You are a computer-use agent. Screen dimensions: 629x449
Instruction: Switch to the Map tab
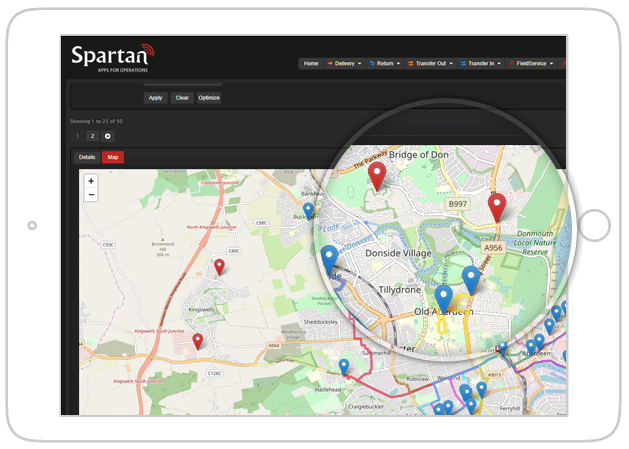[113, 157]
